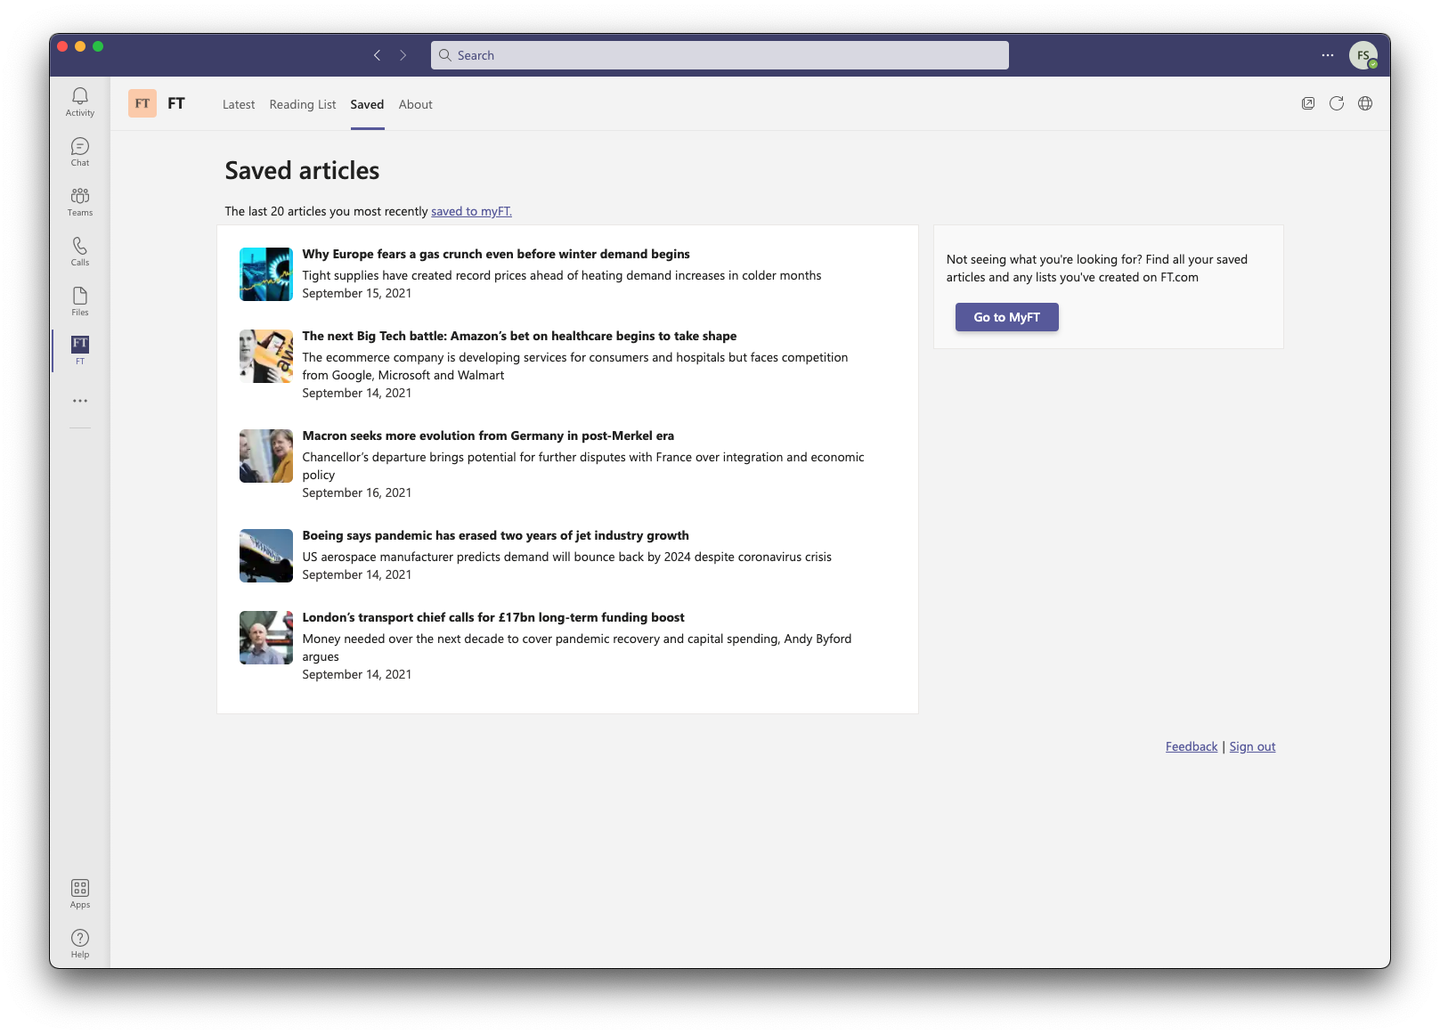Switch to the Reading List tab
Screen dimensions: 1440x1034
coord(302,105)
